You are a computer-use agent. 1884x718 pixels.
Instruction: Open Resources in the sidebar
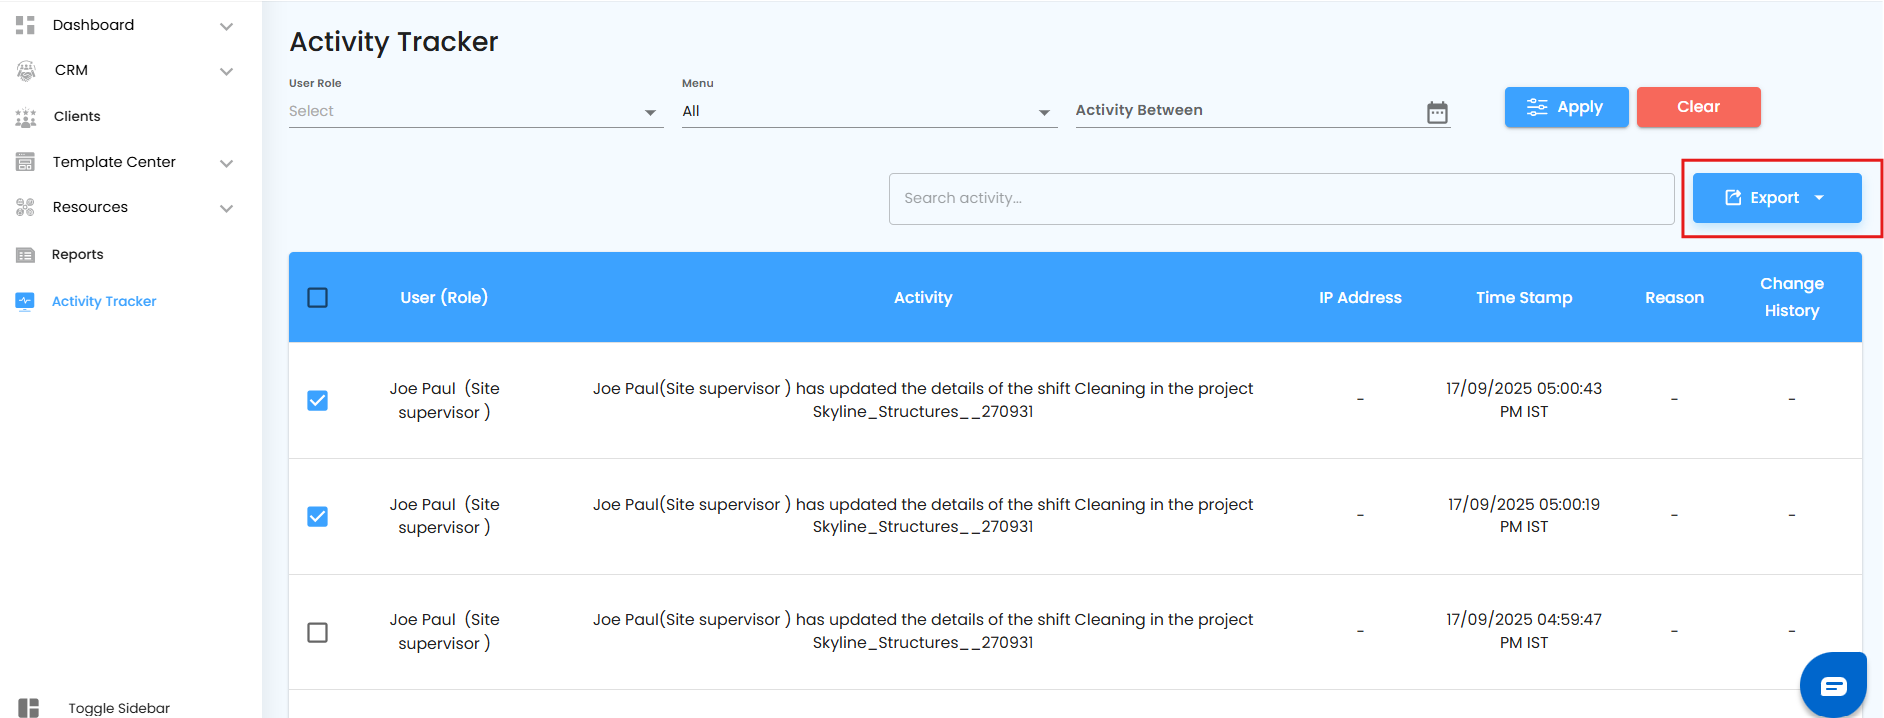coord(90,207)
